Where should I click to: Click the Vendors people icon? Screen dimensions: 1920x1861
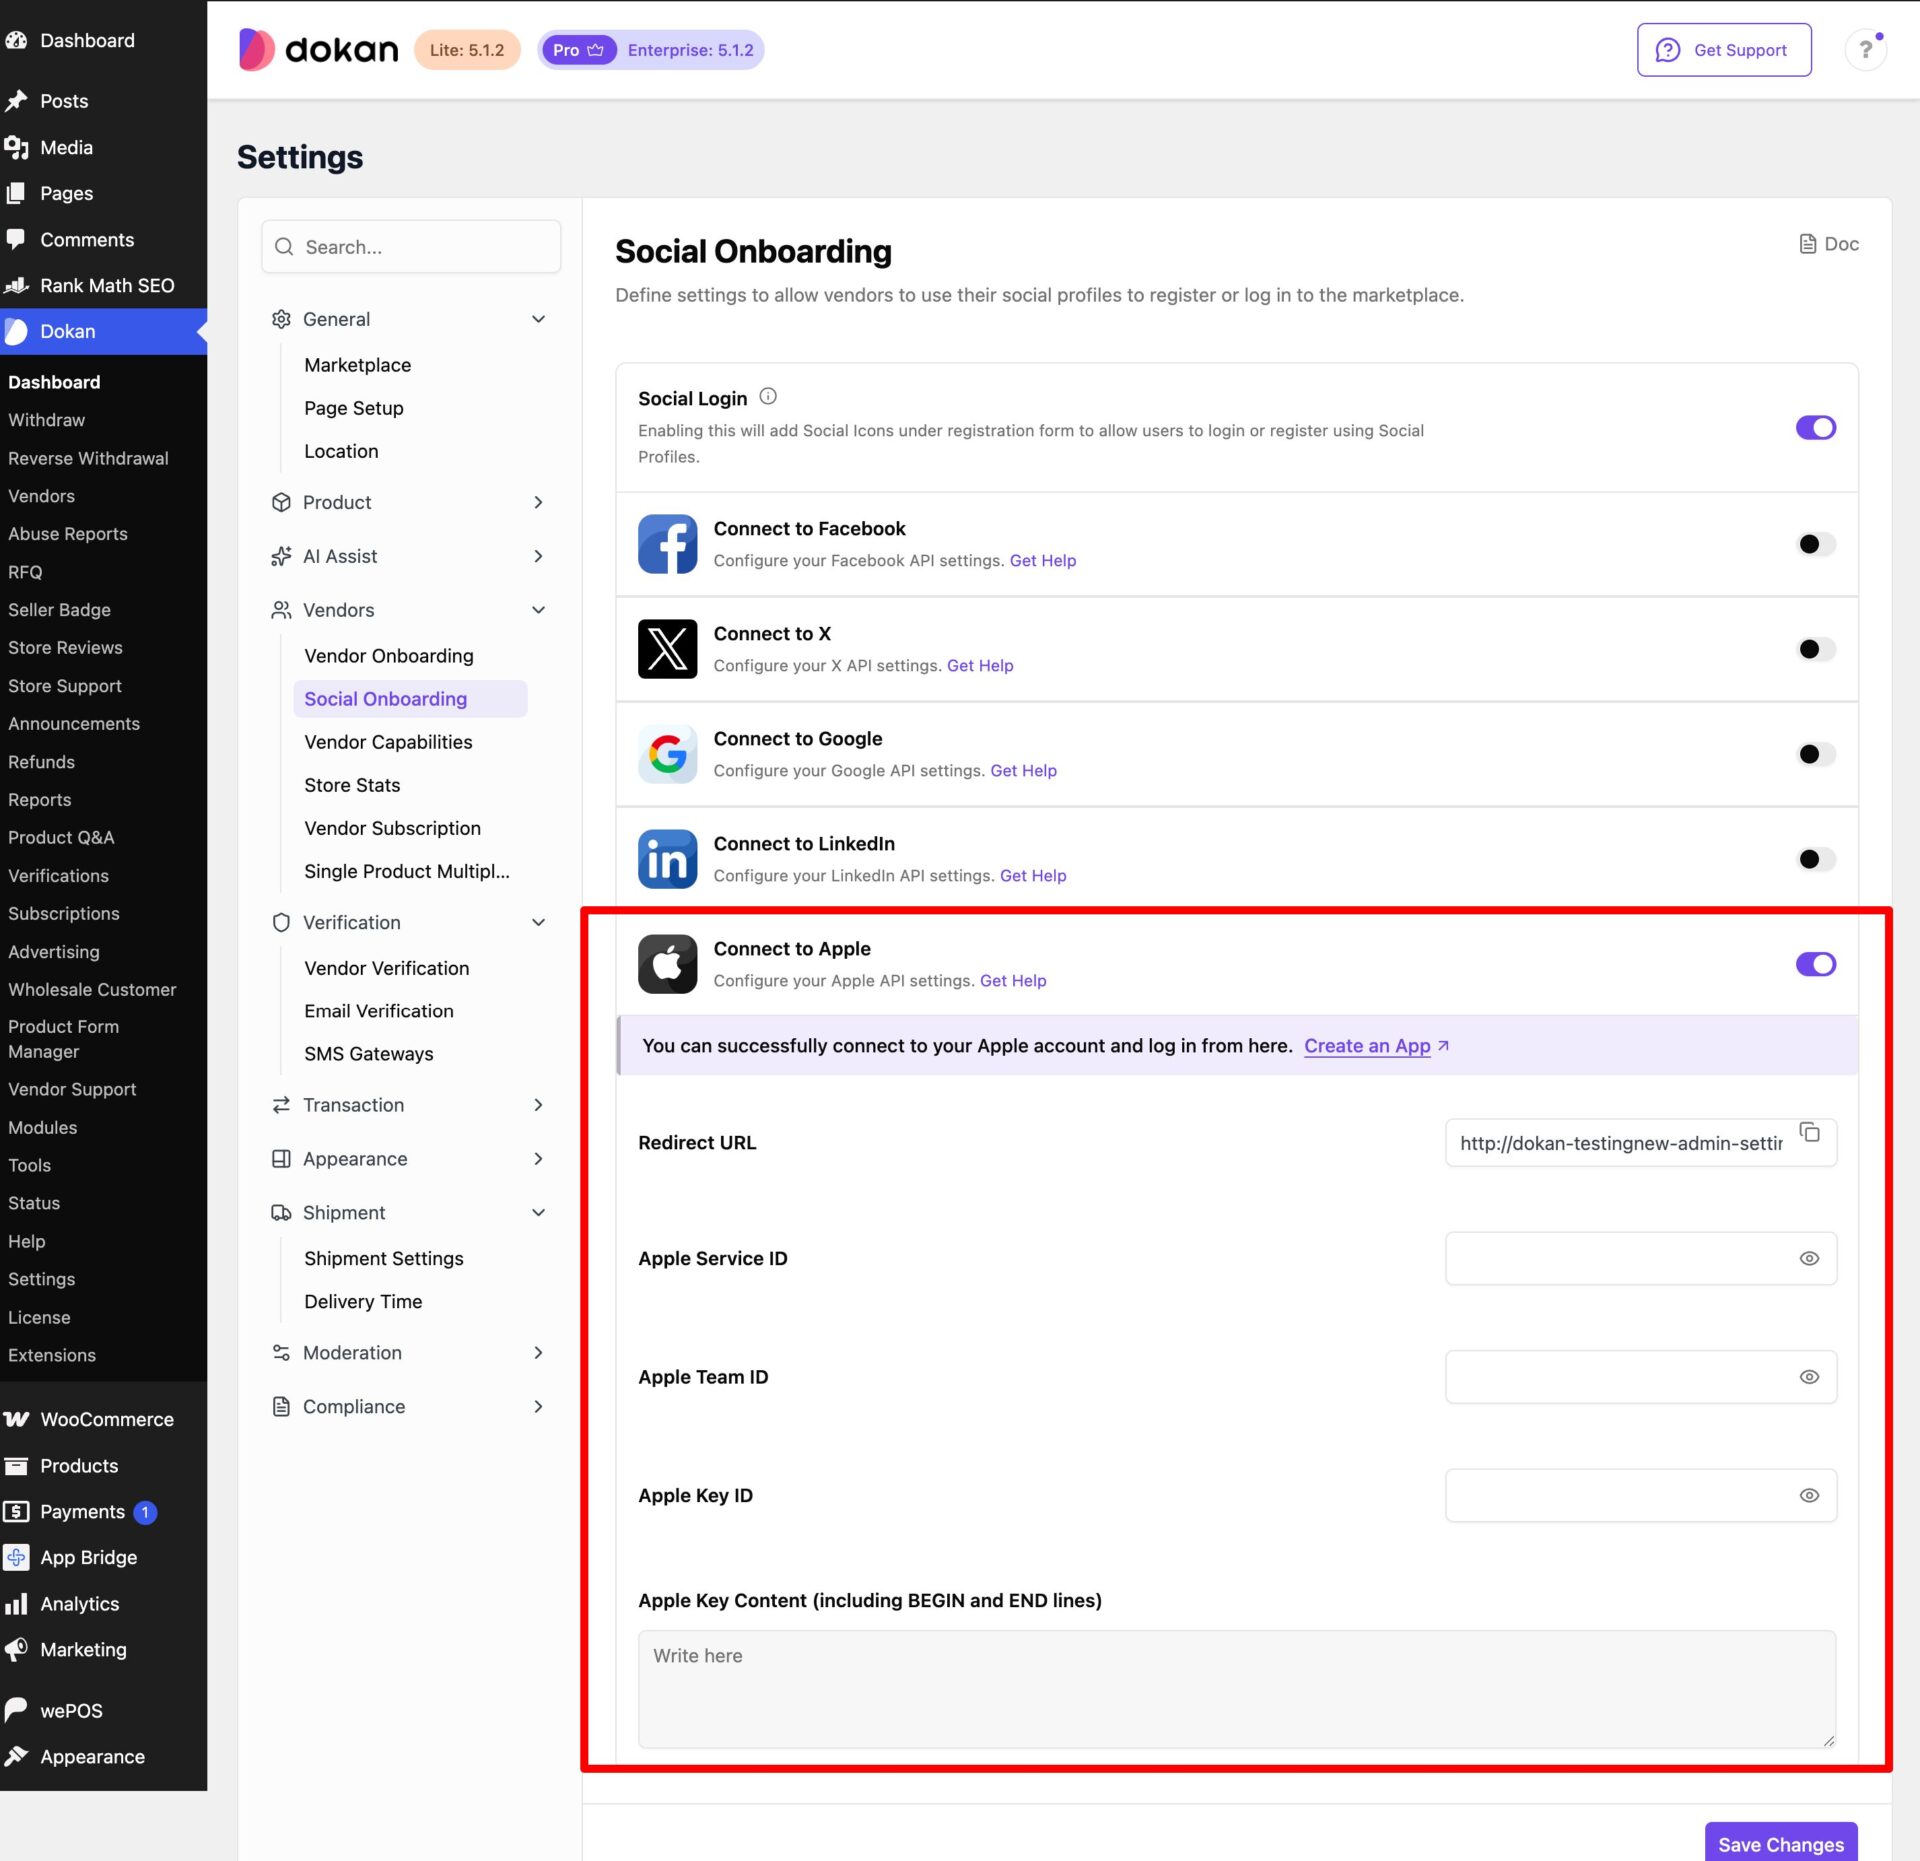pos(281,610)
